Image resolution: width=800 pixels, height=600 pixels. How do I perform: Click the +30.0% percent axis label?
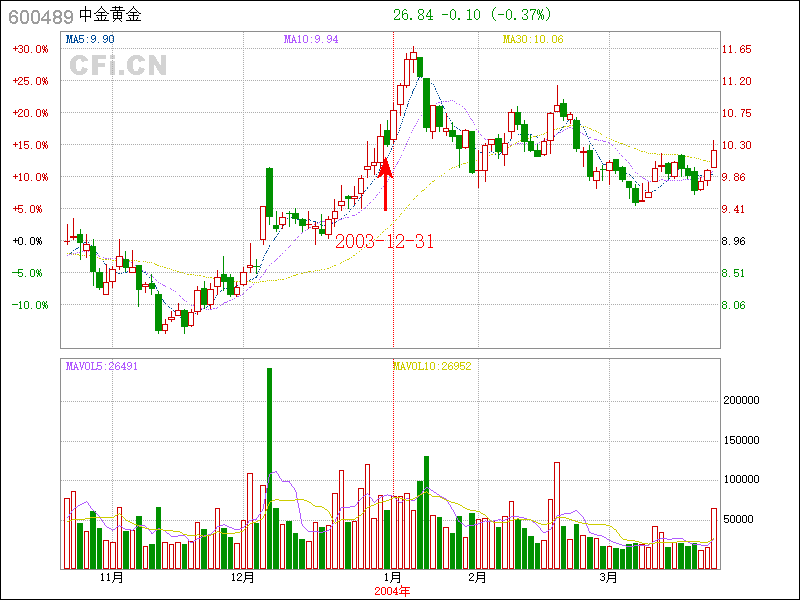pos(30,49)
